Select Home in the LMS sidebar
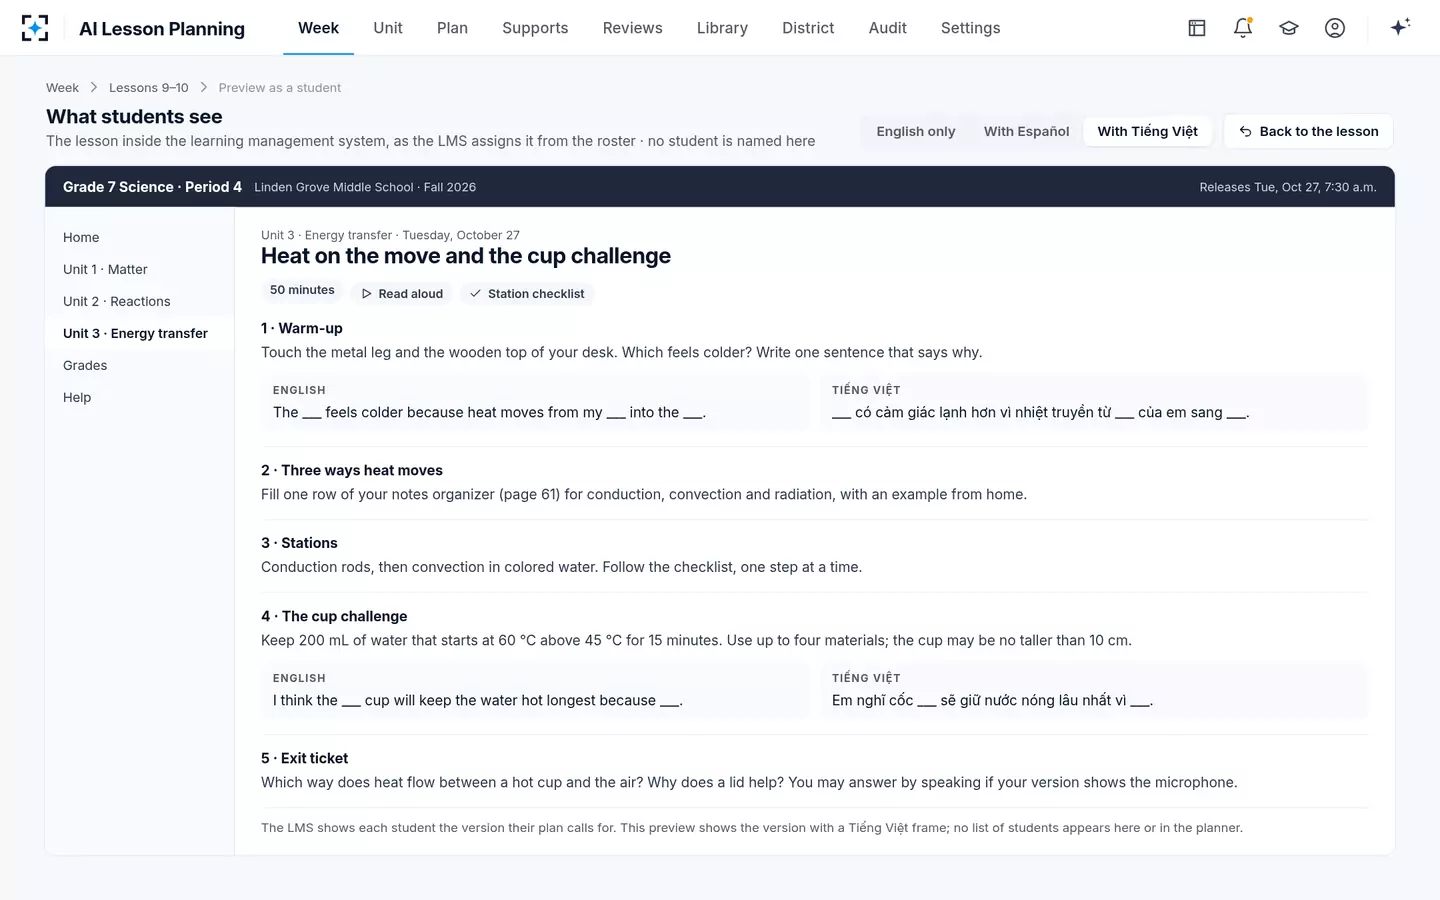1440x900 pixels. point(140,237)
